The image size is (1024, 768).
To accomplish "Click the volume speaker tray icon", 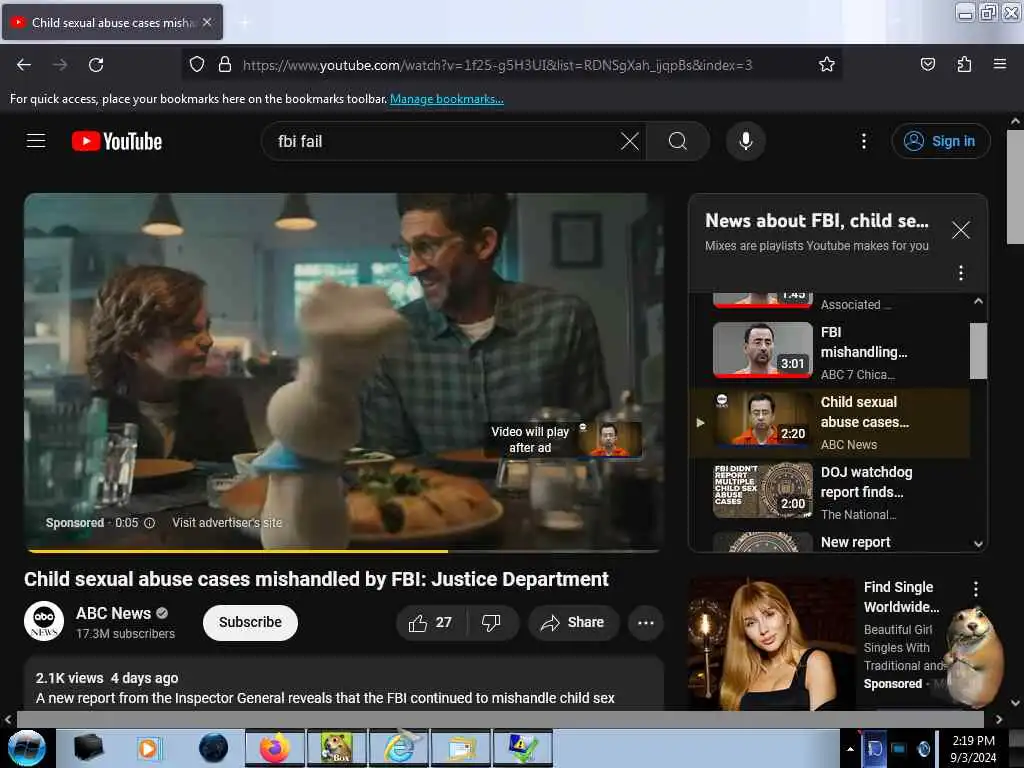I will 923,749.
